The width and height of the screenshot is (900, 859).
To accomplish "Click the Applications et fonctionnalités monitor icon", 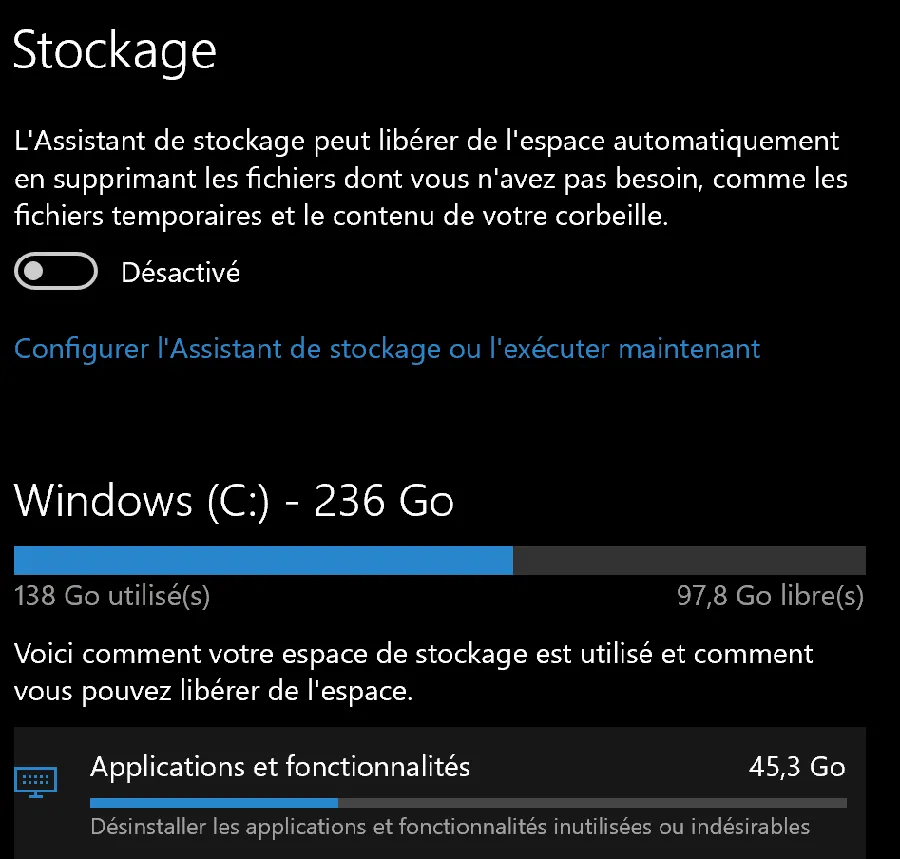I will [36, 782].
